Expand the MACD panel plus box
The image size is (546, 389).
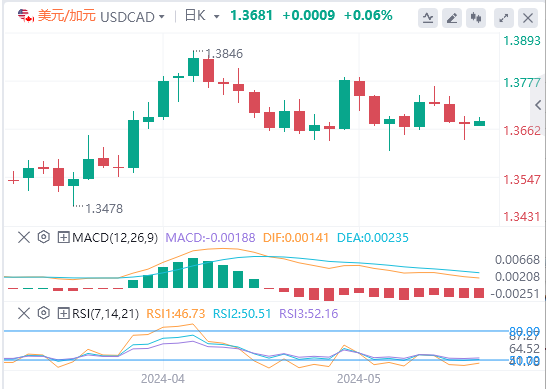[x=63, y=238]
